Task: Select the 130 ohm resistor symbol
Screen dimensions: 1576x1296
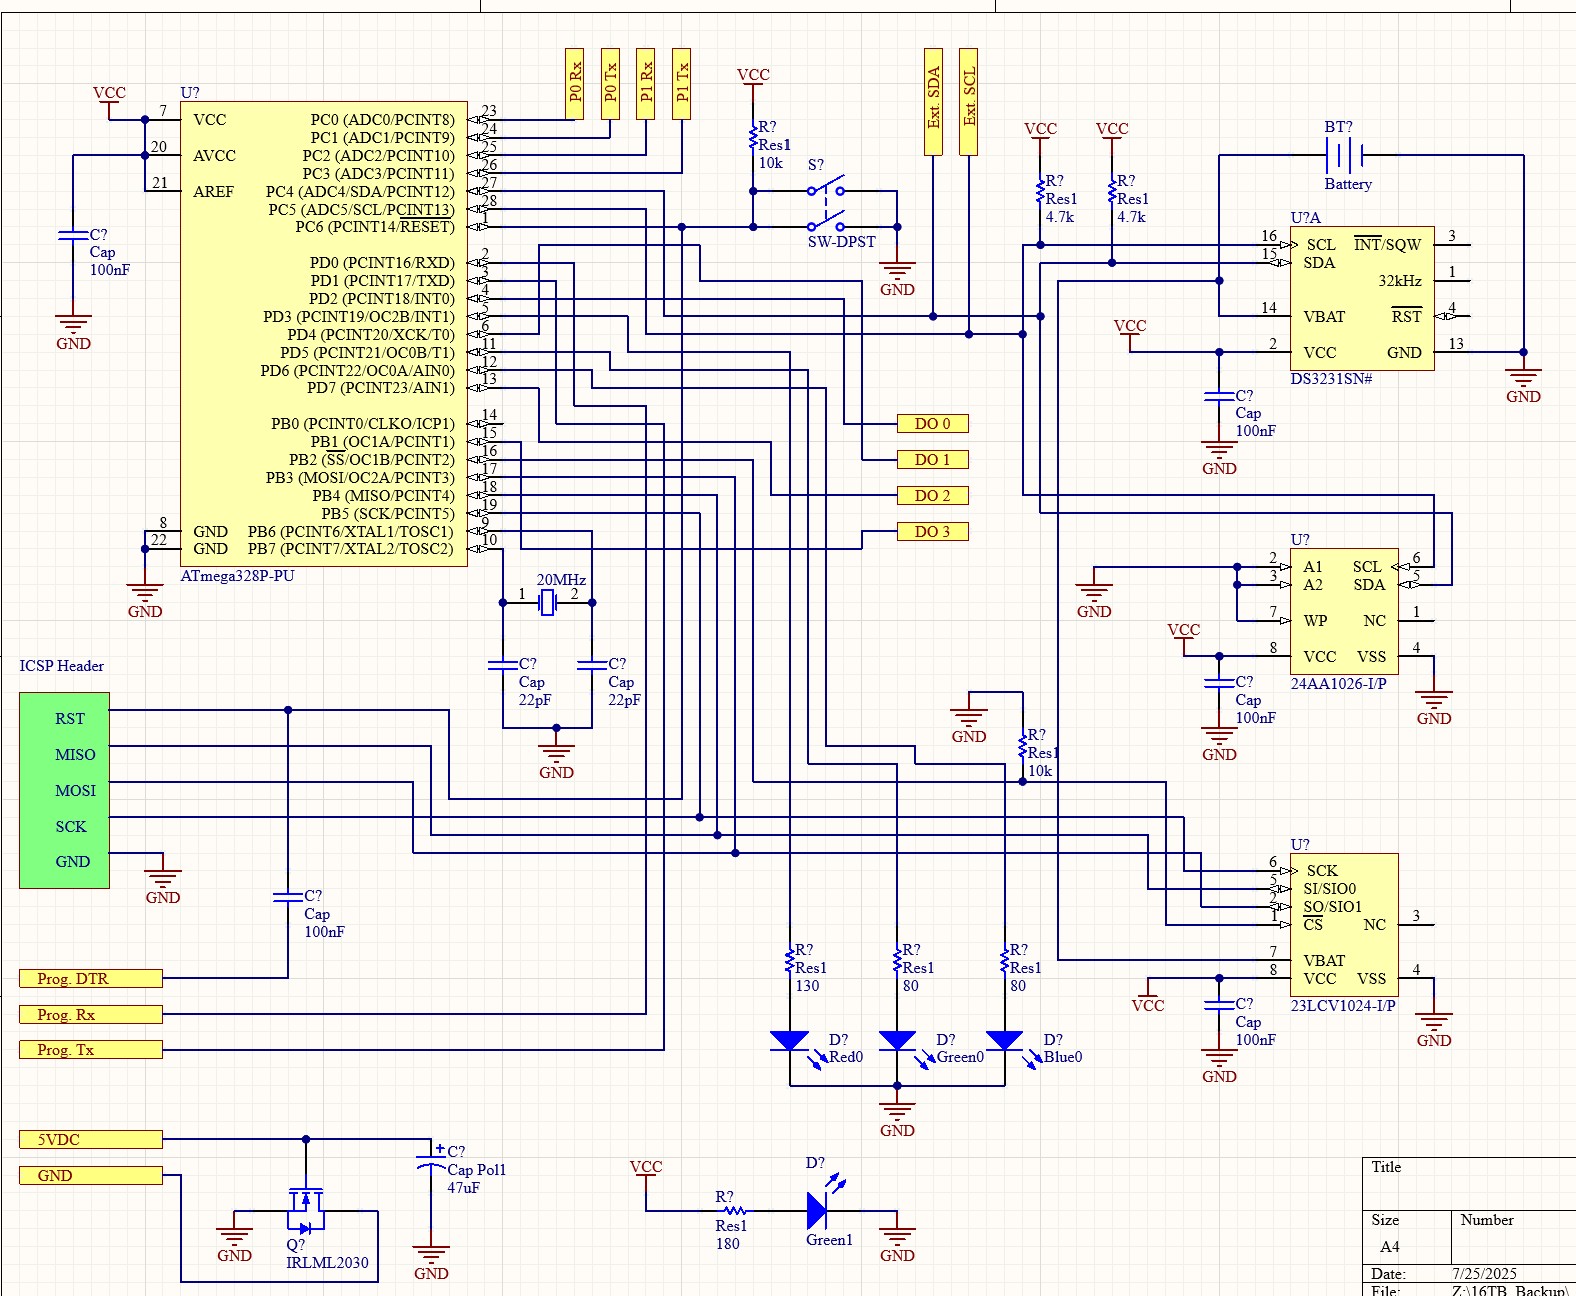Action: [x=790, y=961]
